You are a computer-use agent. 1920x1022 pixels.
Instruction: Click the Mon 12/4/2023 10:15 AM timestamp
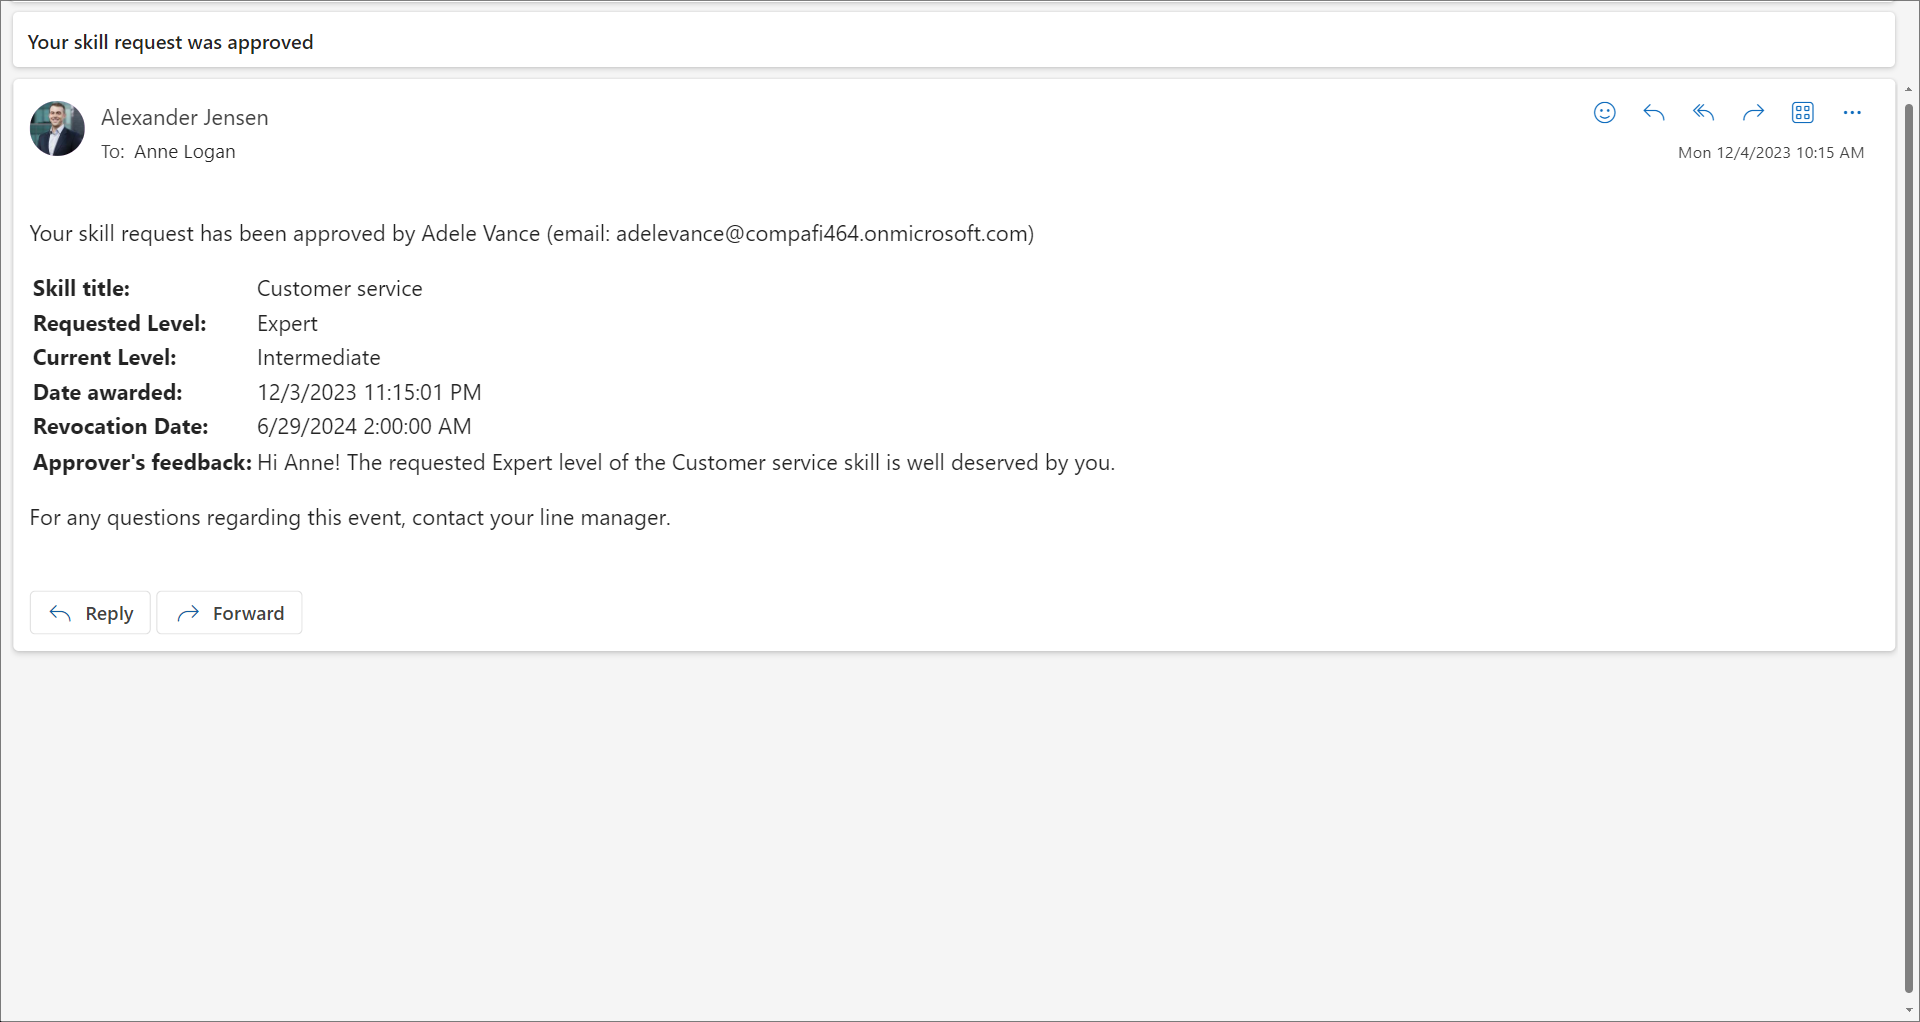[x=1770, y=153]
